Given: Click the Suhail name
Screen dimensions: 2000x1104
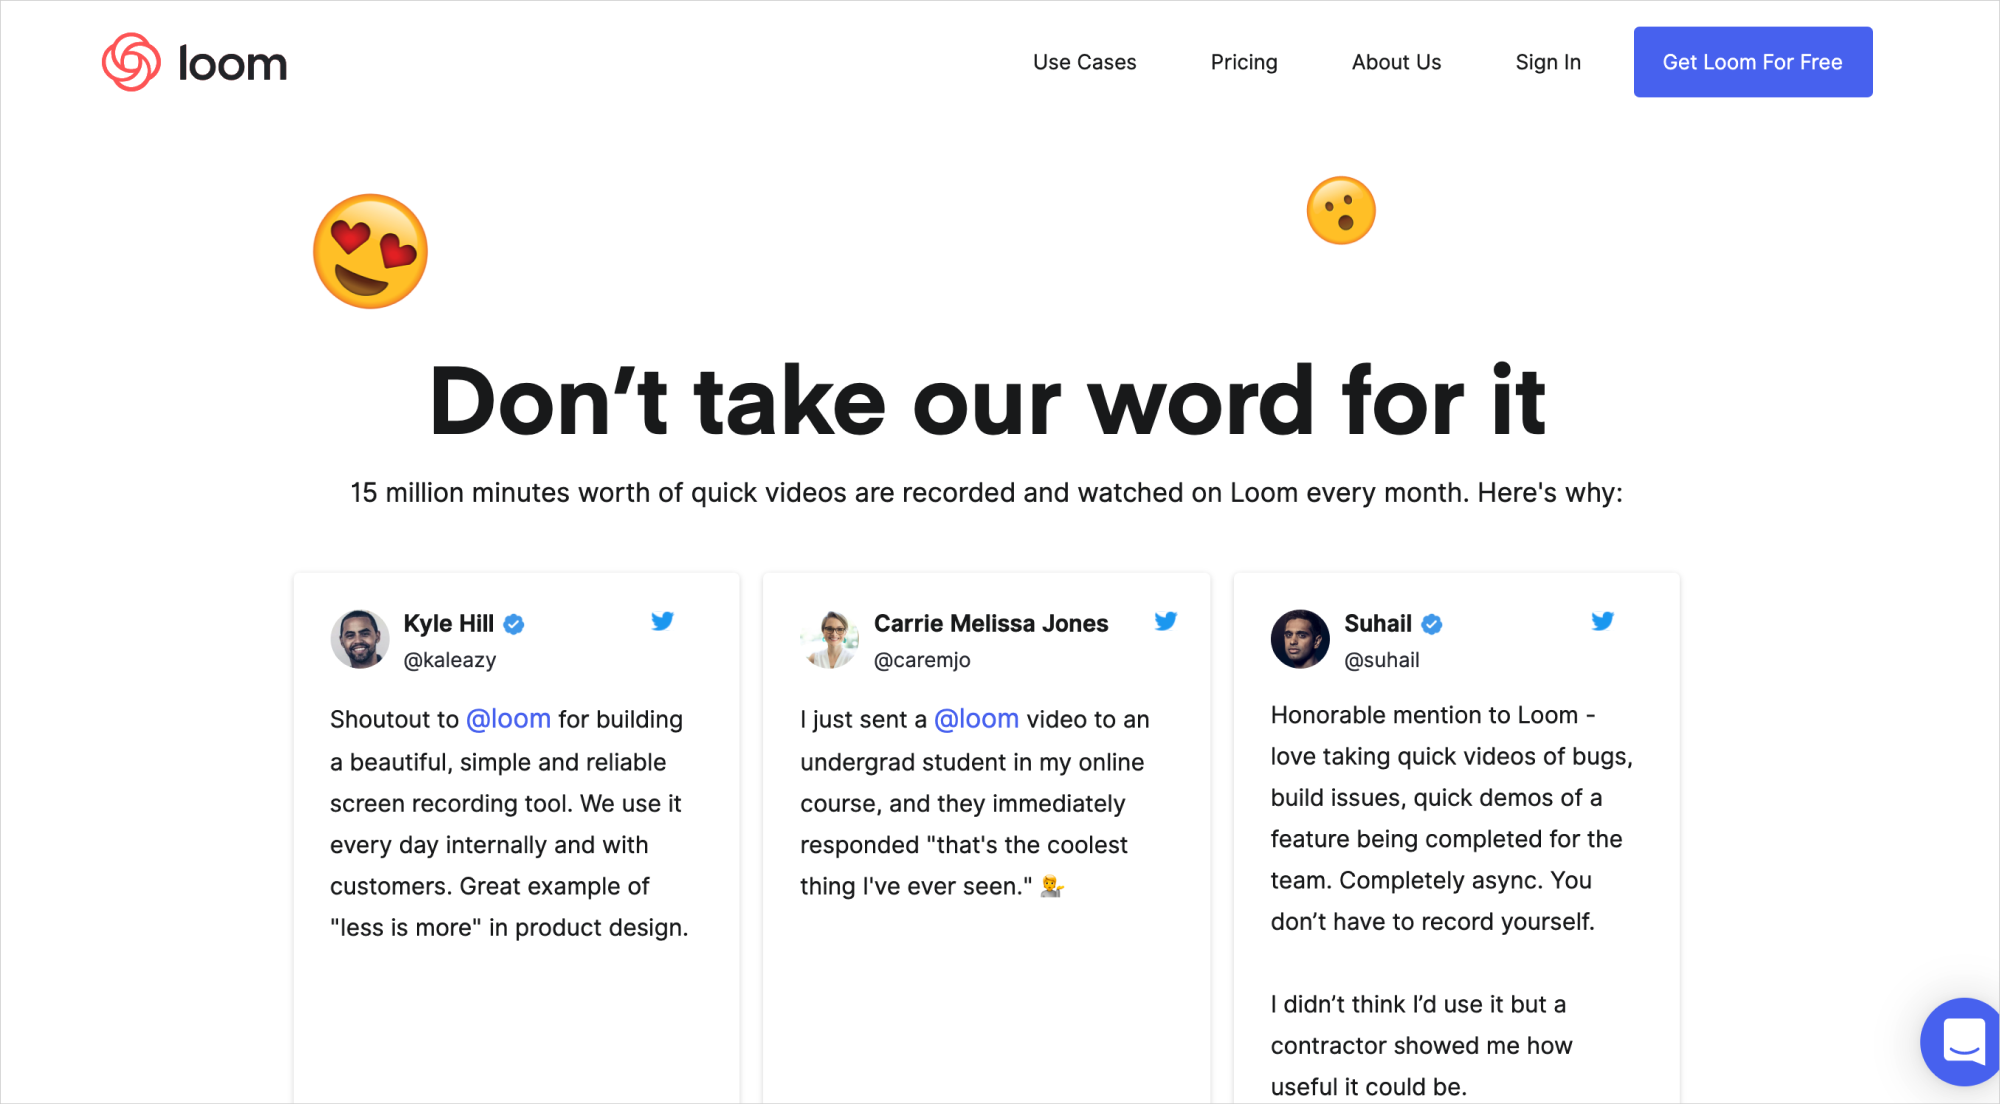Looking at the screenshot, I should click(1378, 623).
